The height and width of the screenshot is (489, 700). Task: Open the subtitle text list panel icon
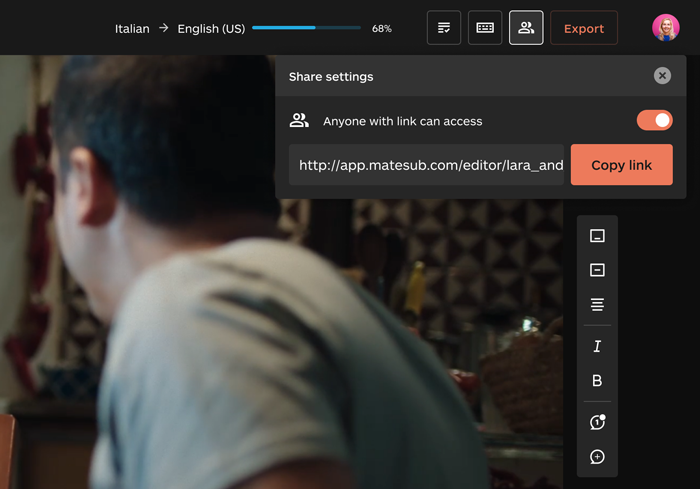click(444, 28)
